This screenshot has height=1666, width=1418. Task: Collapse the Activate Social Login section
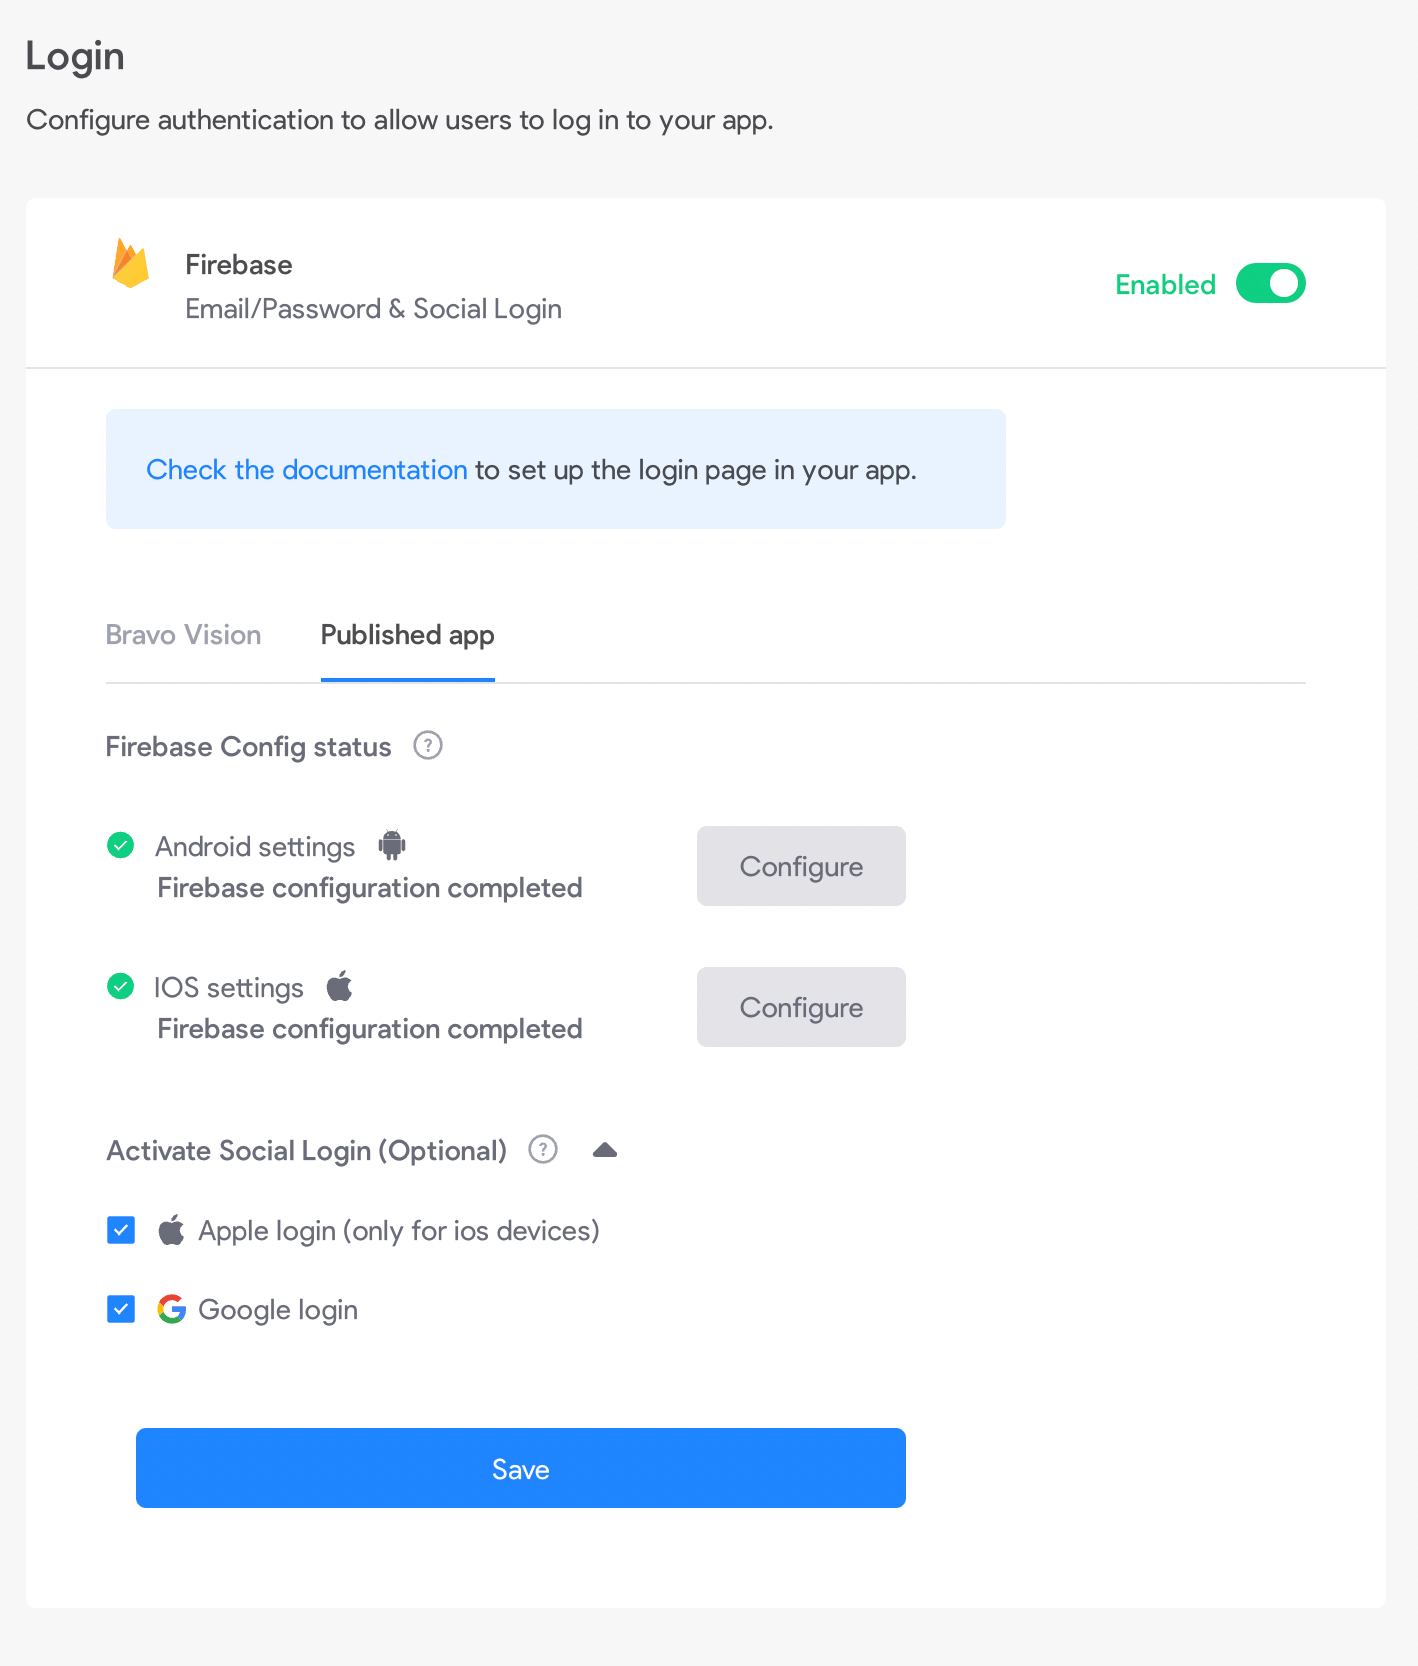click(605, 1150)
